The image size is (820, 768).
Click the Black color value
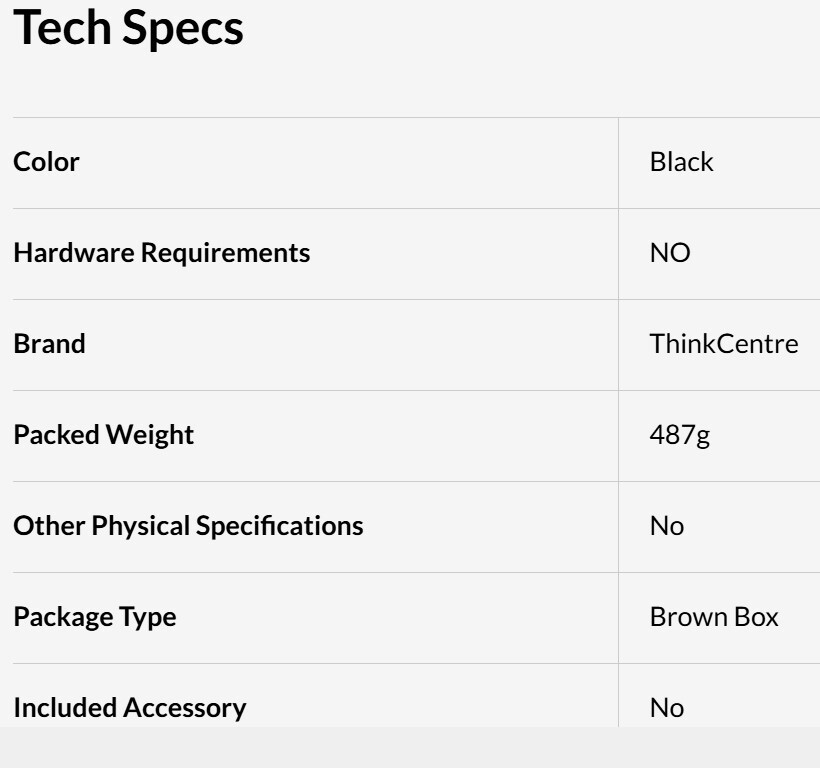(x=681, y=162)
